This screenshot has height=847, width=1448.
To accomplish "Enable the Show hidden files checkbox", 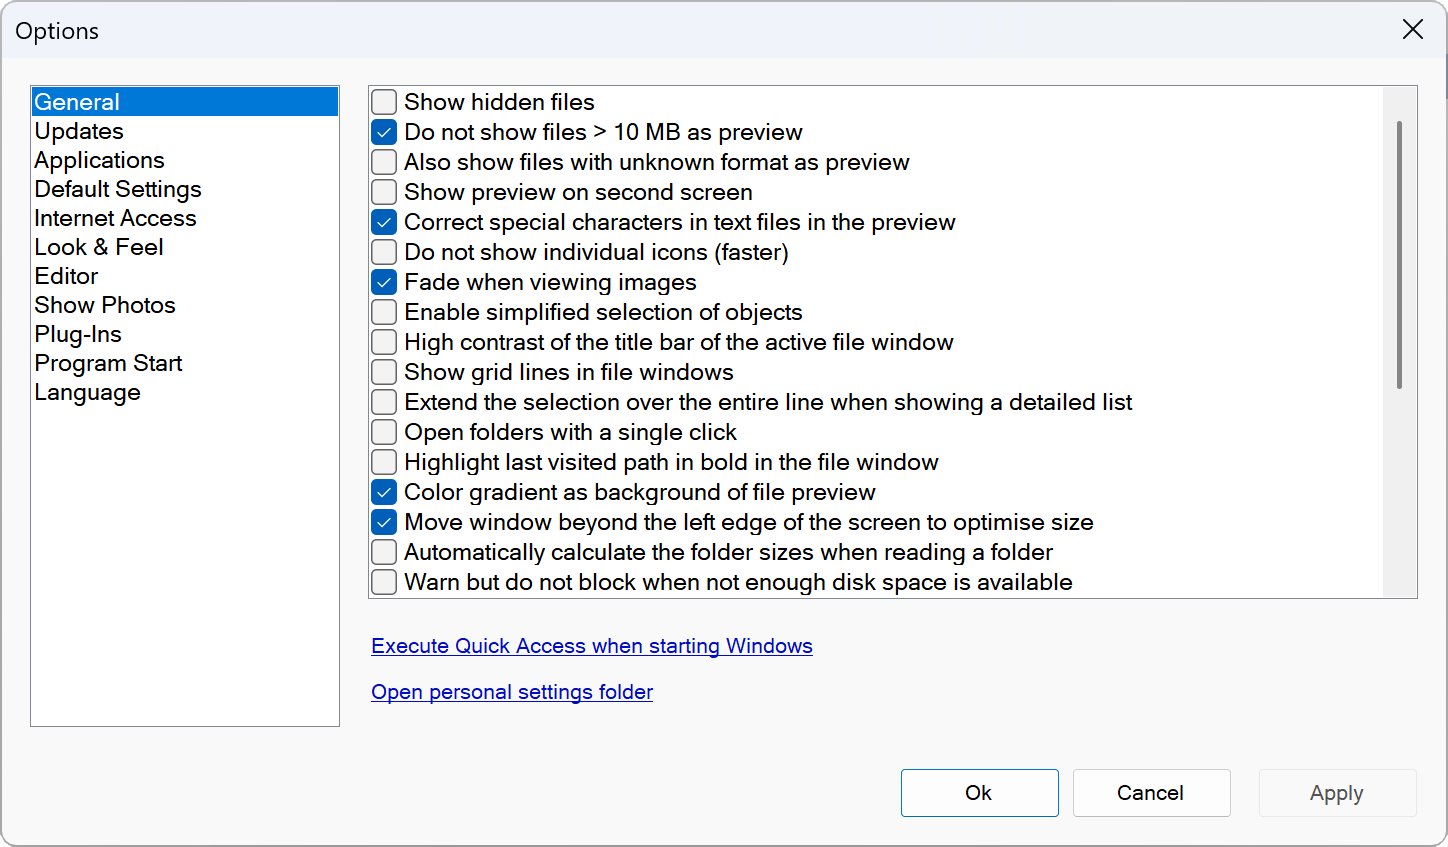I will click(384, 102).
